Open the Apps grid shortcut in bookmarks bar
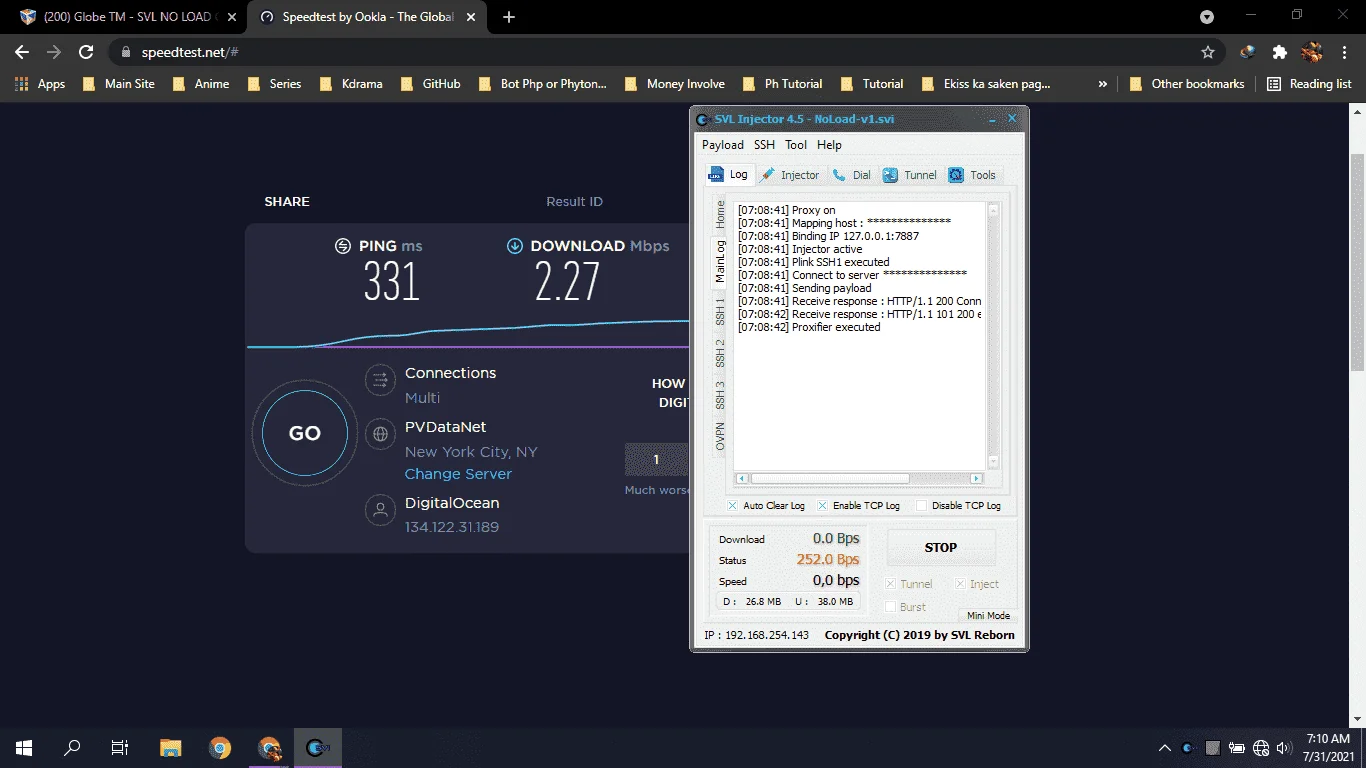The height and width of the screenshot is (768, 1366). pyautogui.click(x=40, y=84)
